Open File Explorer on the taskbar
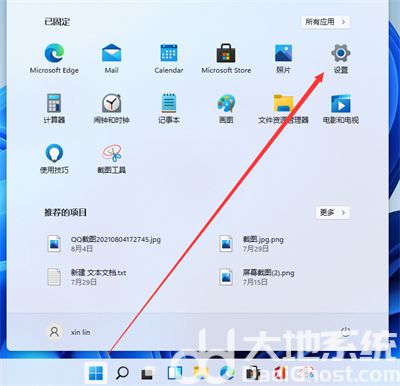The width and height of the screenshot is (400, 386). (201, 373)
